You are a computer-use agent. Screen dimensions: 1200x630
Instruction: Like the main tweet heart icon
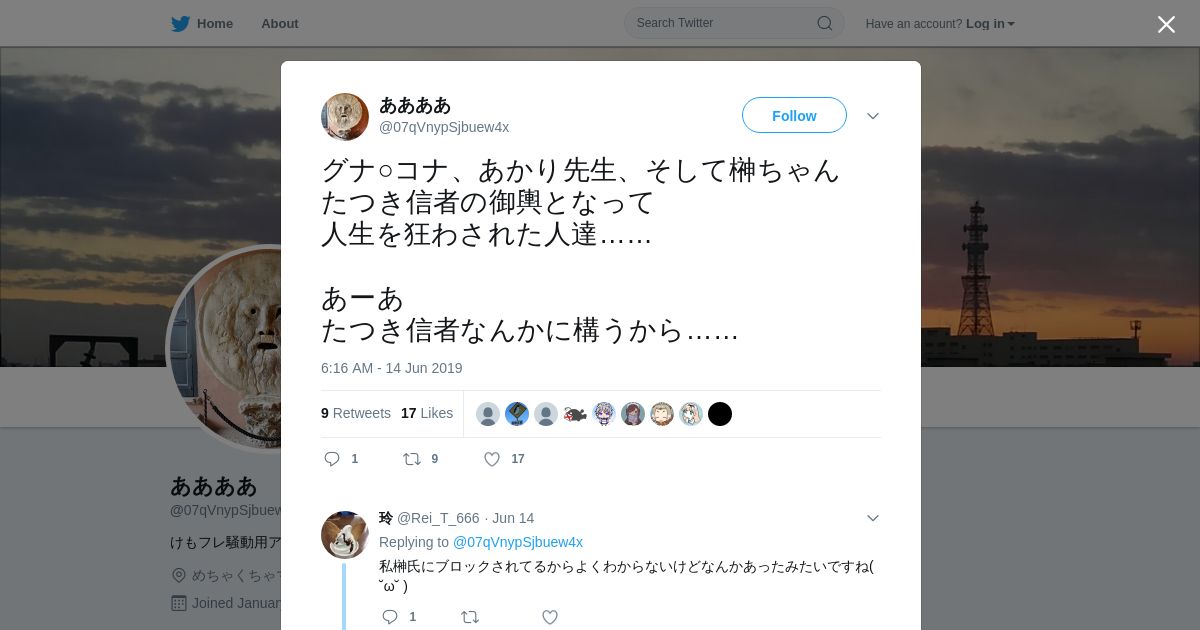[492, 459]
